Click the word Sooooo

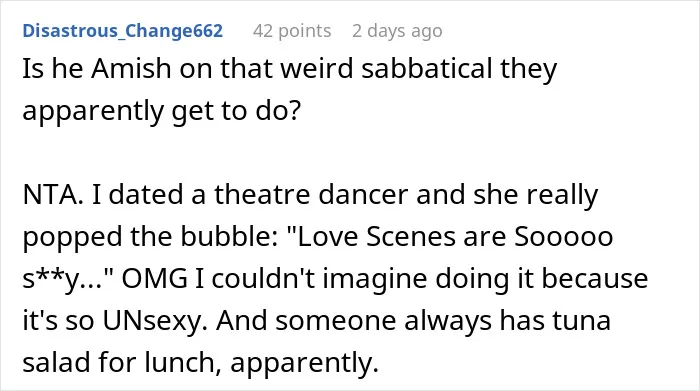(563, 237)
